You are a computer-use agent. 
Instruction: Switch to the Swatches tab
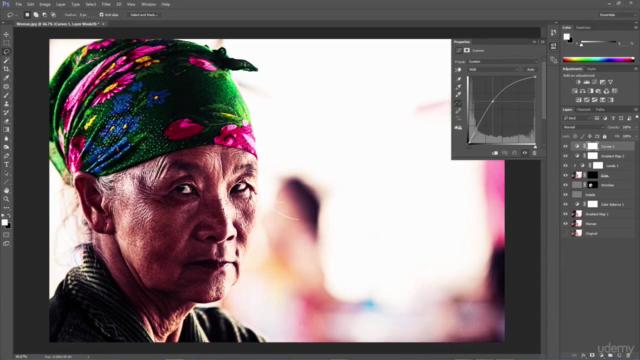click(583, 28)
